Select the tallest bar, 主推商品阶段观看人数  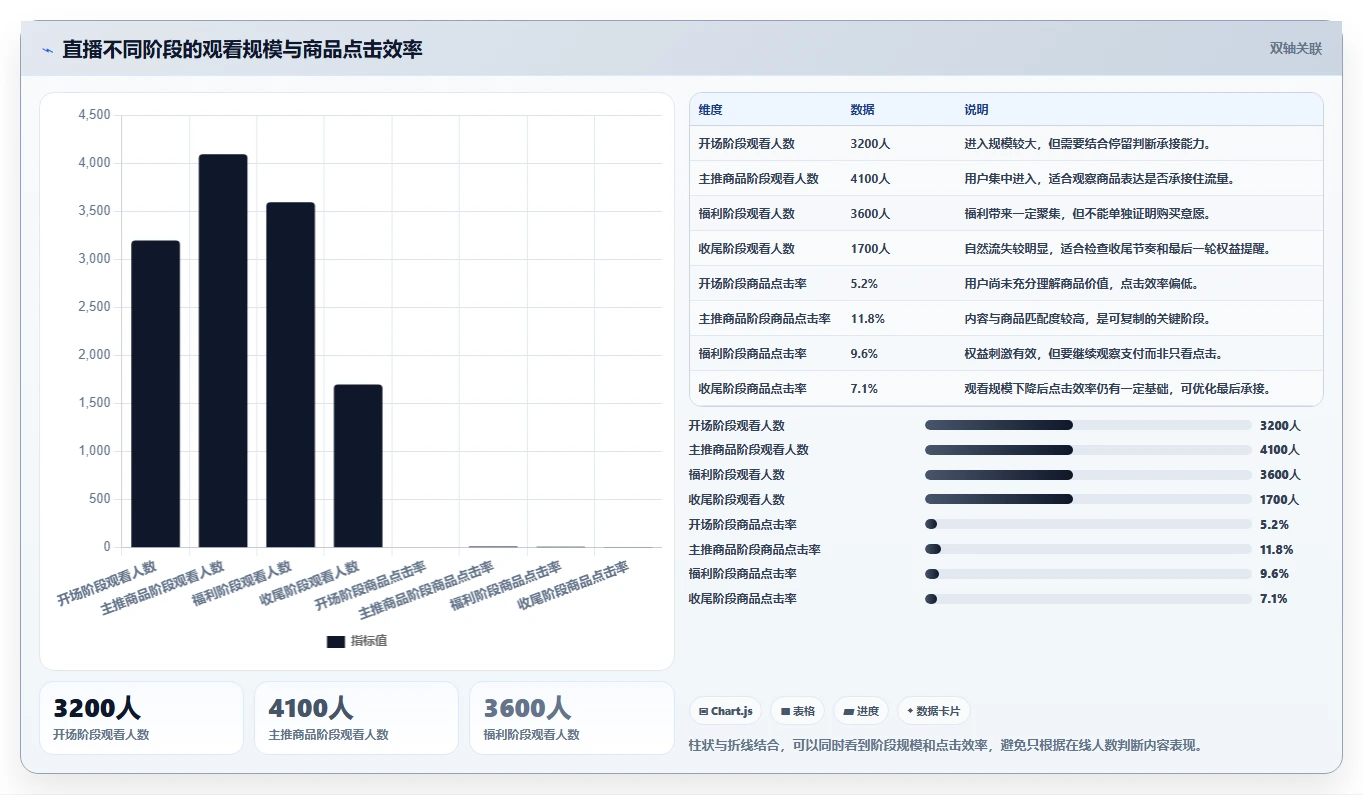[223, 351]
